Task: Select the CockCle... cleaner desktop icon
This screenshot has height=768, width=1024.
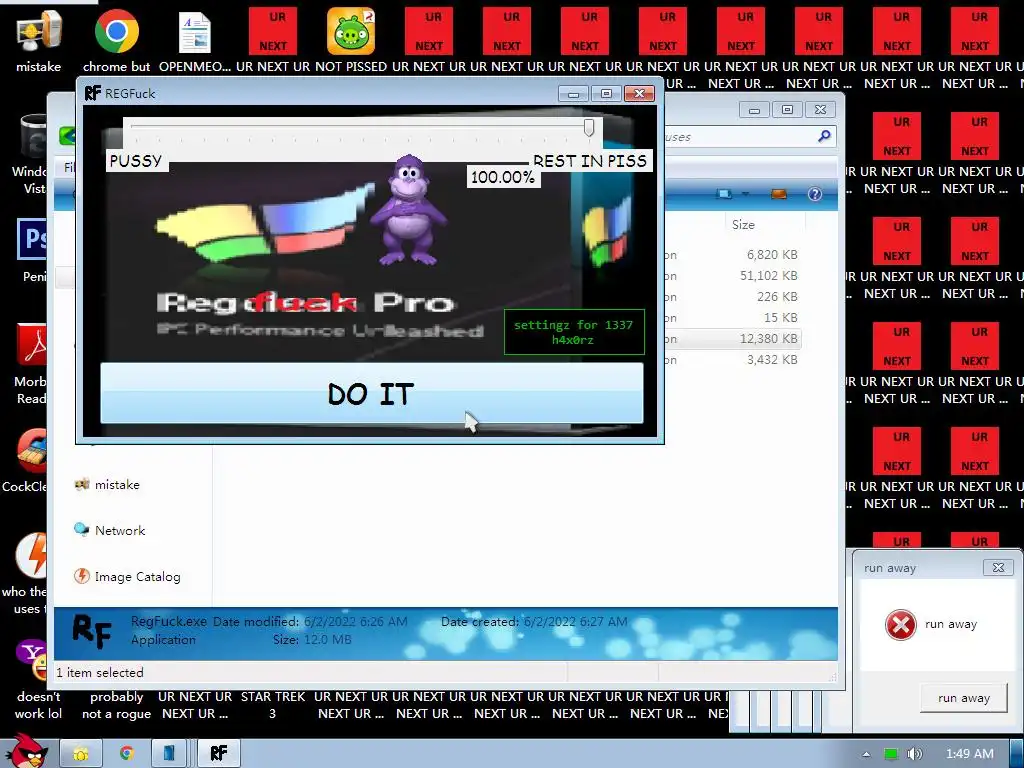Action: point(31,450)
